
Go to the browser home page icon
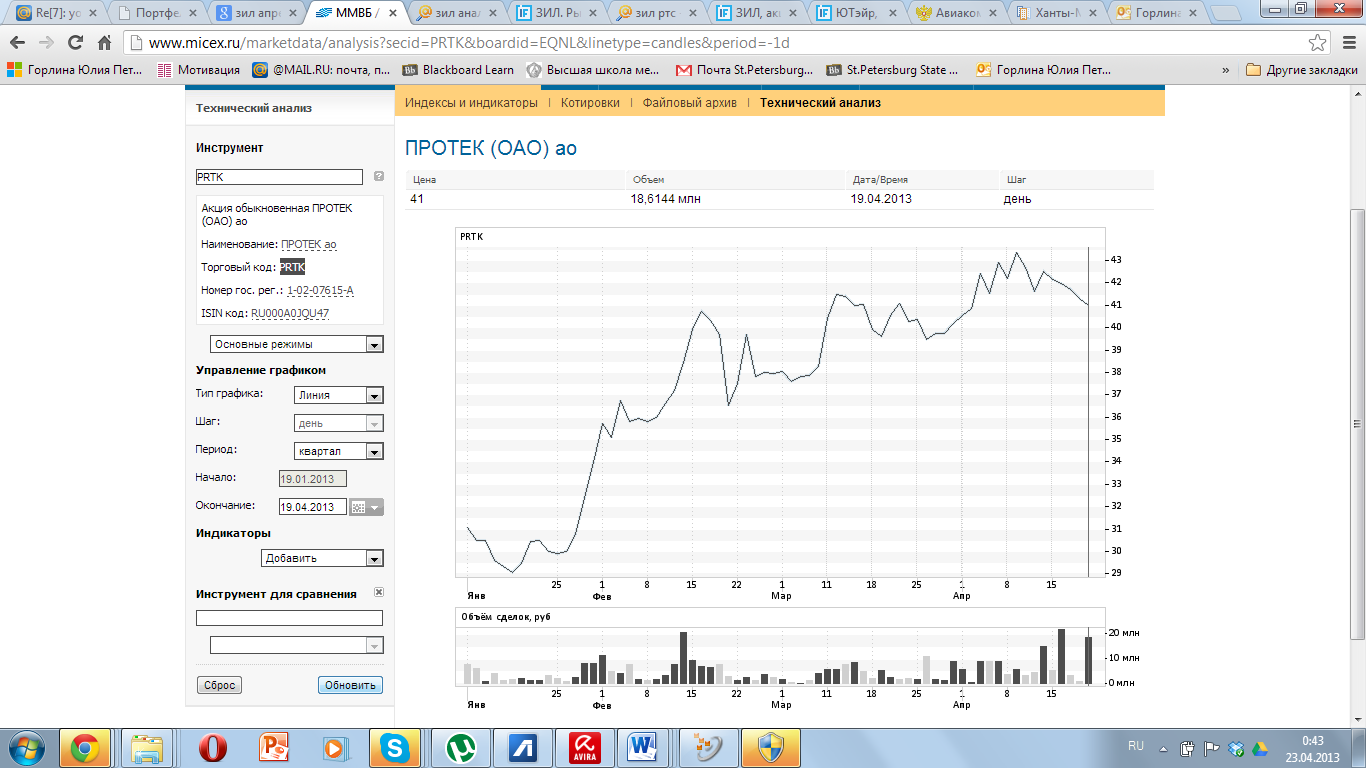[x=104, y=43]
